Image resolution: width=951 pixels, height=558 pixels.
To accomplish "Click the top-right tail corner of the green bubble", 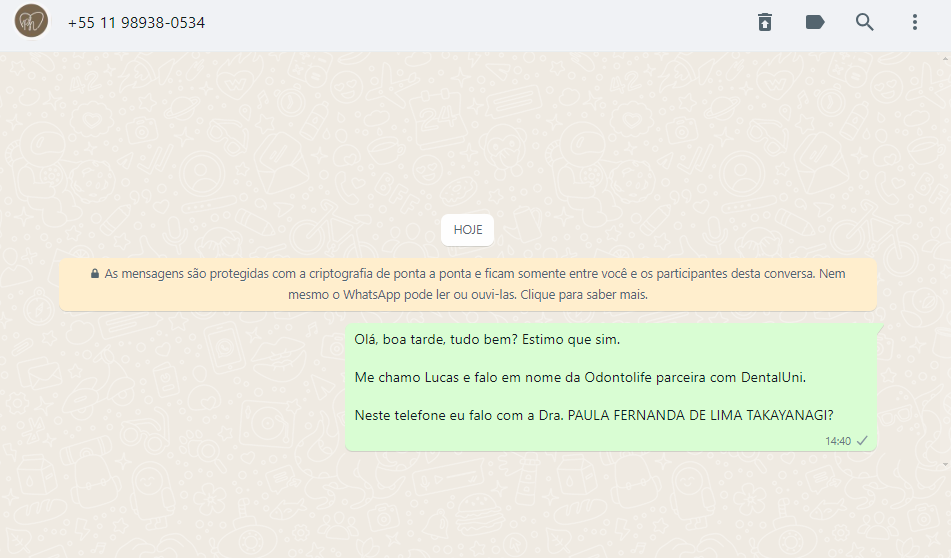I will click(879, 328).
